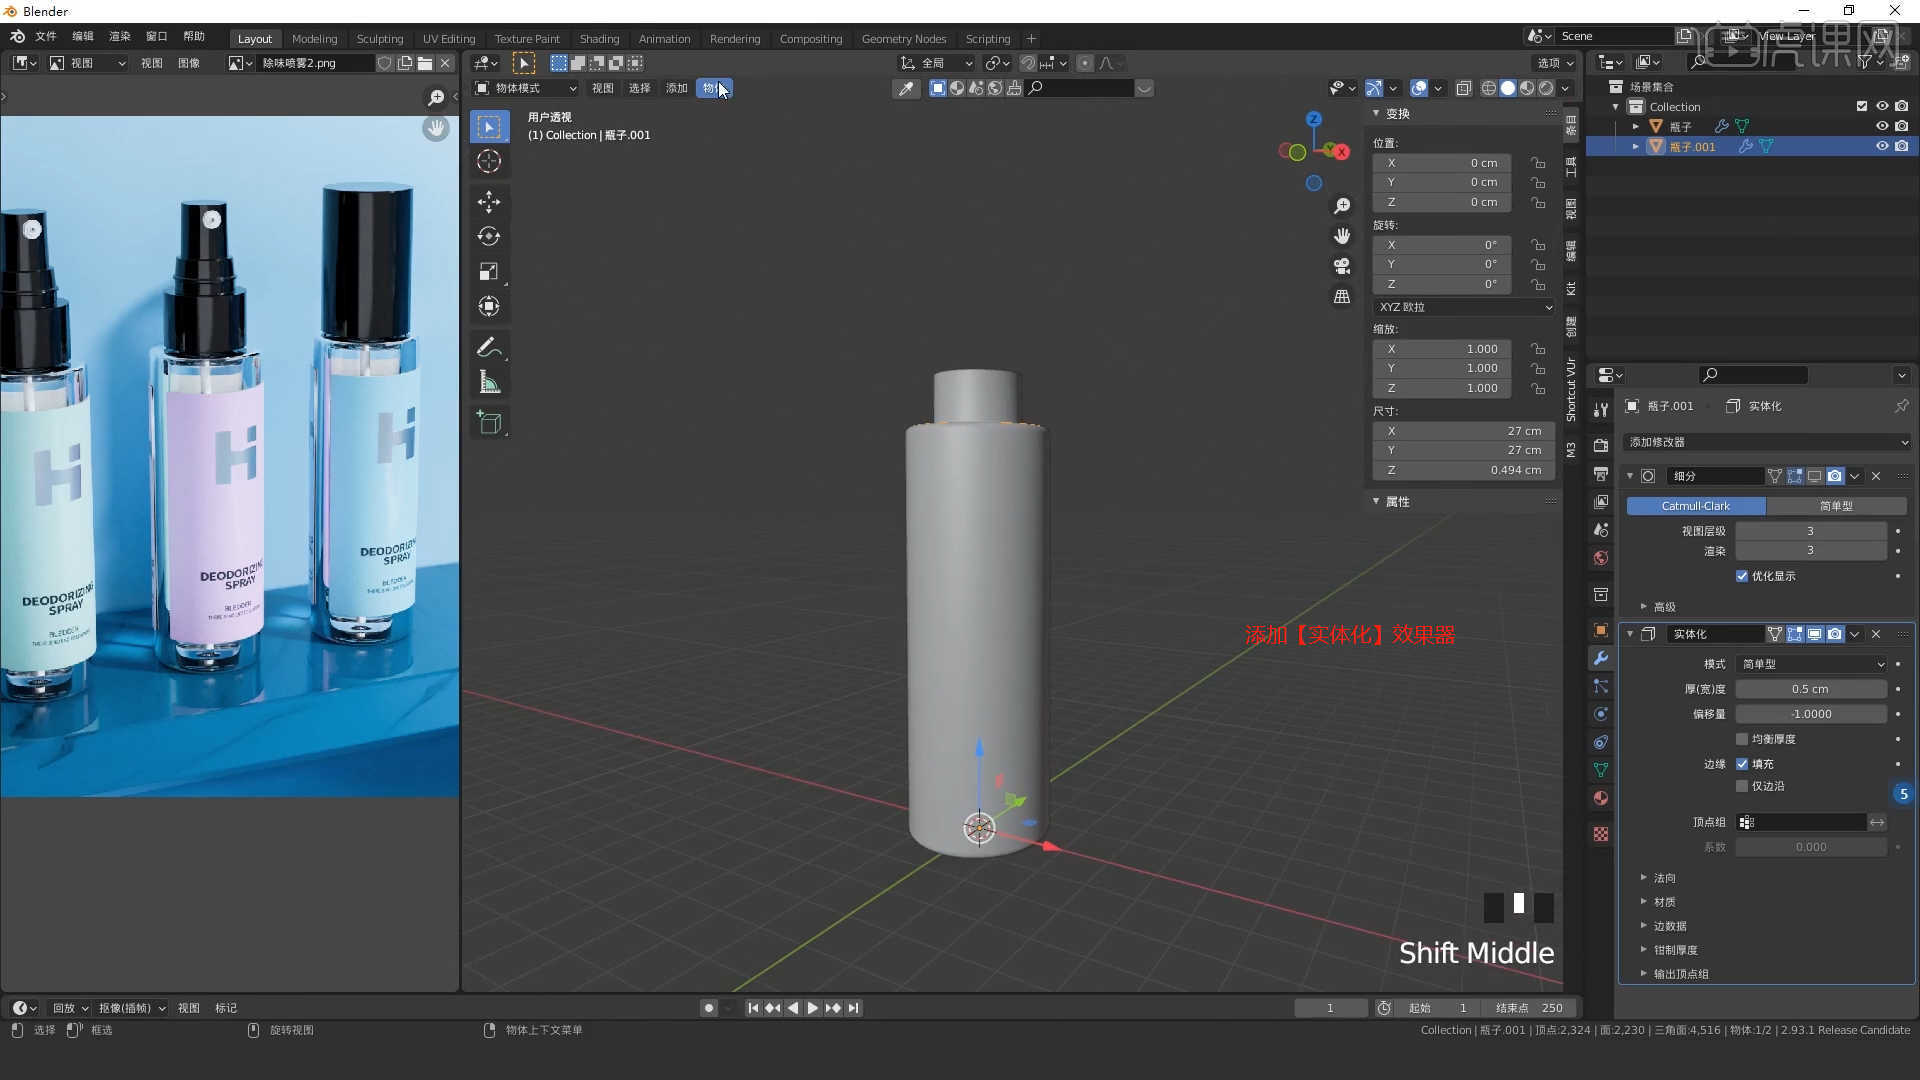Select the Scale tool

pos(489,271)
